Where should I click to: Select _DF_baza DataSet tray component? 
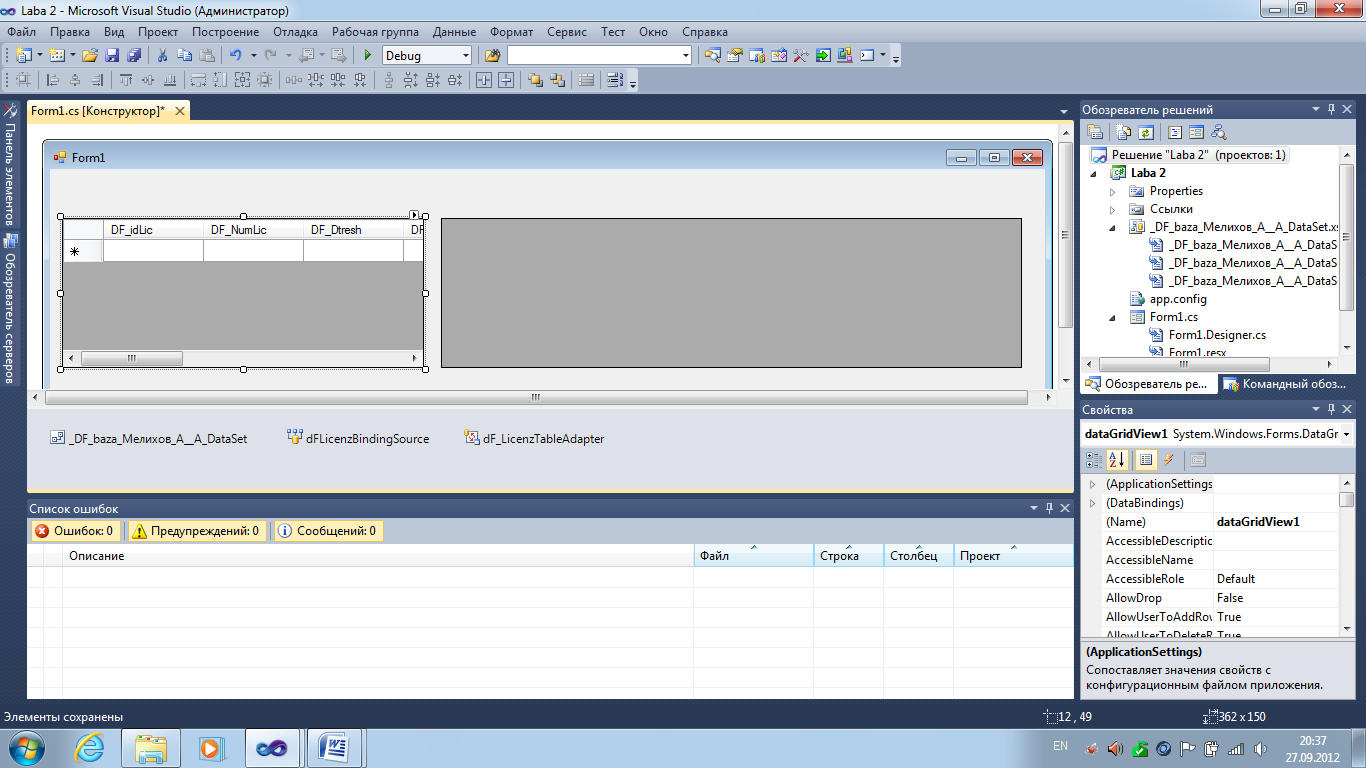[x=149, y=438]
